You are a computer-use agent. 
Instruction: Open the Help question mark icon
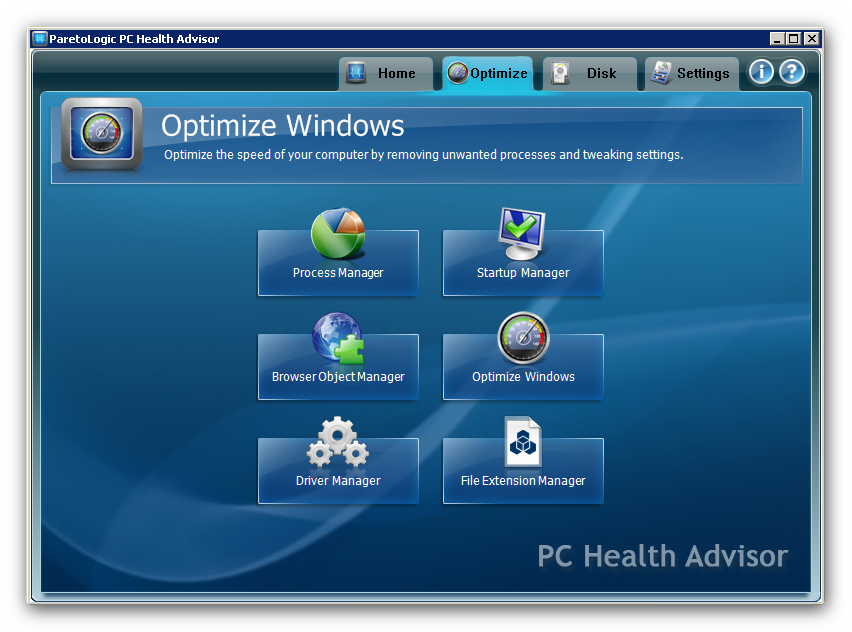pos(792,72)
